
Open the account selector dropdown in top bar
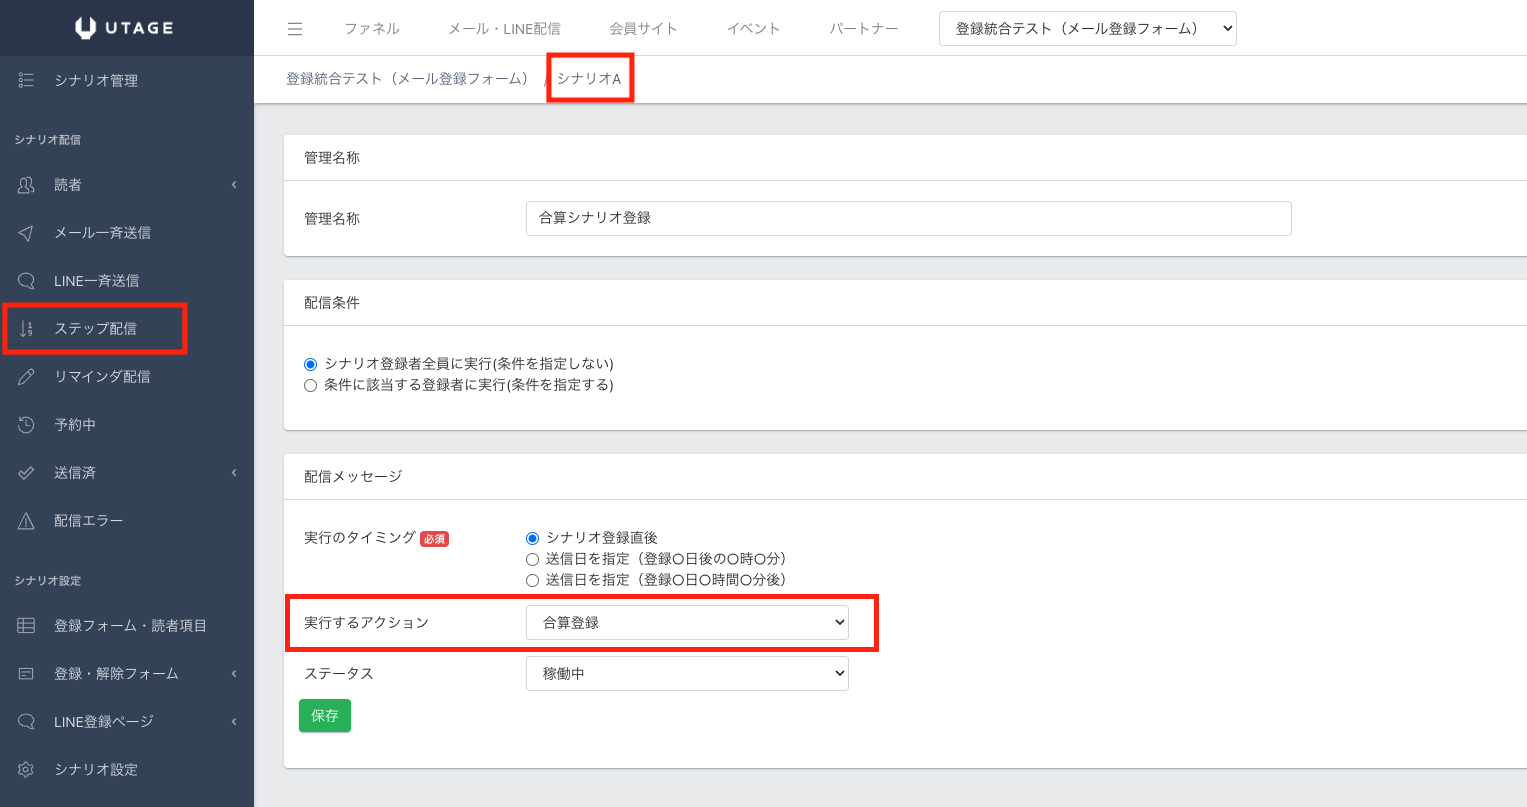click(1087, 29)
